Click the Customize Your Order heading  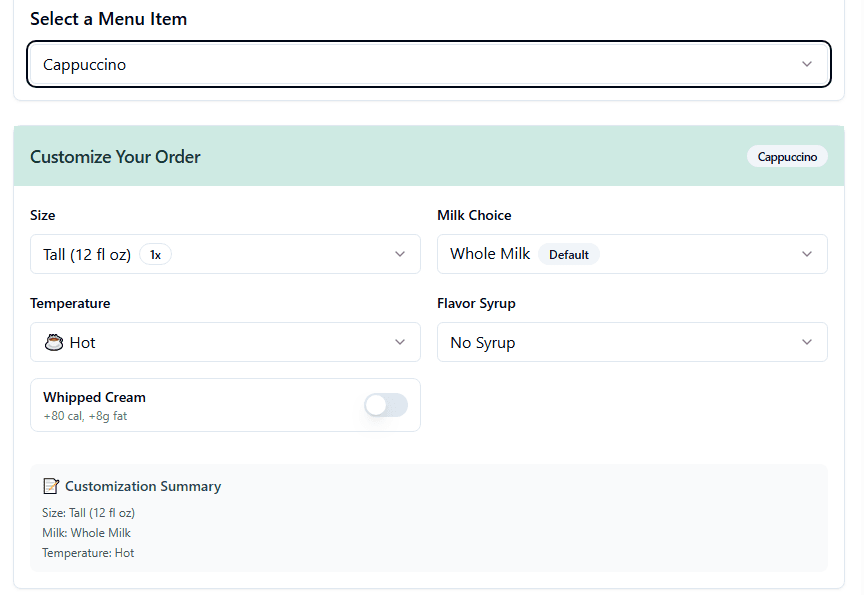coord(117,157)
